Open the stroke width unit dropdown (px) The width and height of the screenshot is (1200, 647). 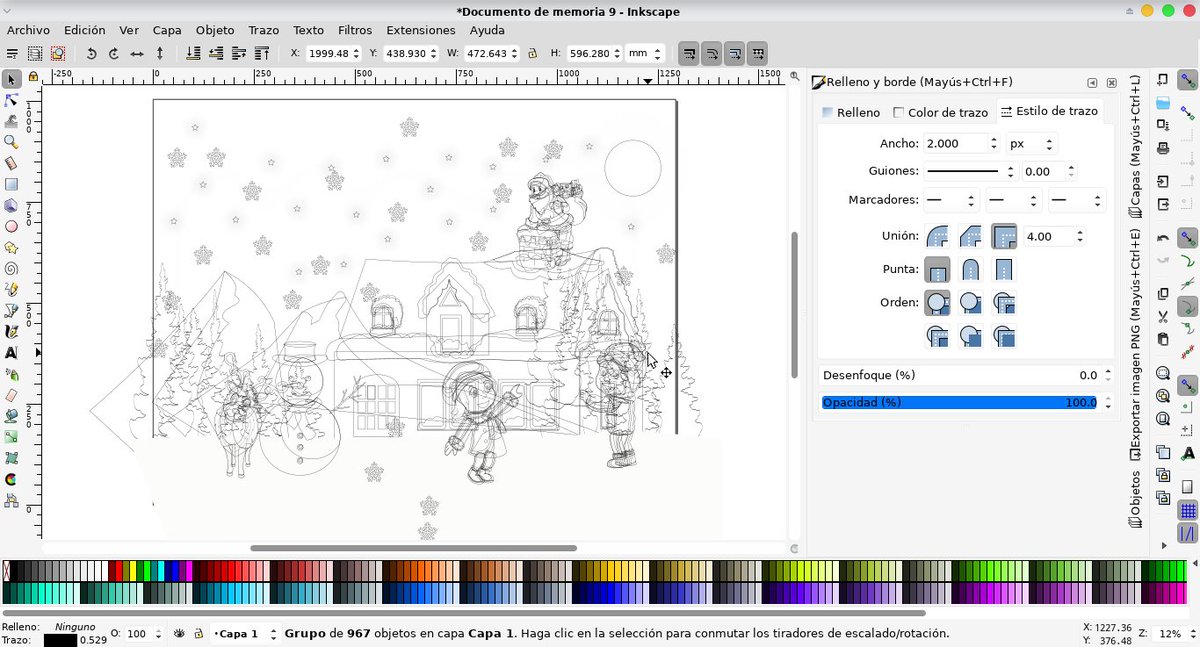[x=1031, y=144]
